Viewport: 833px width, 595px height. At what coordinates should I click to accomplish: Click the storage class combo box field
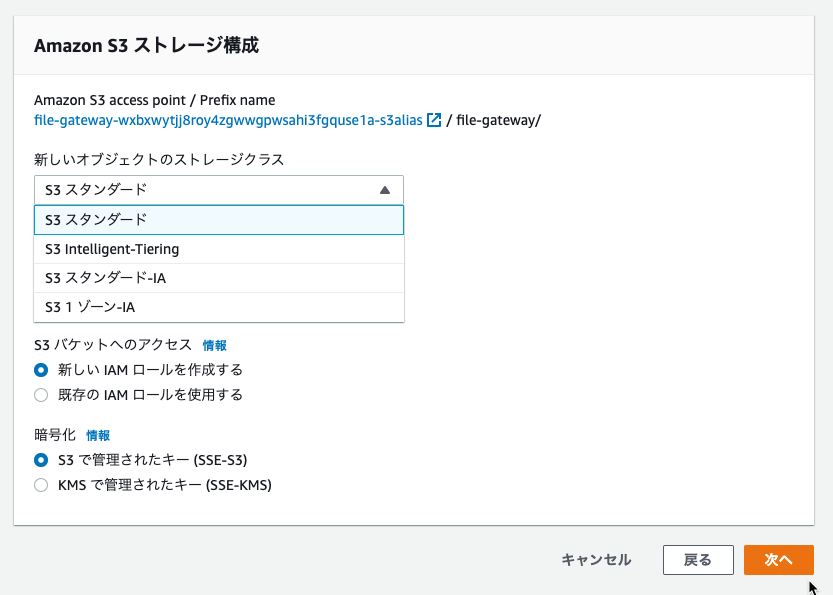coord(219,190)
